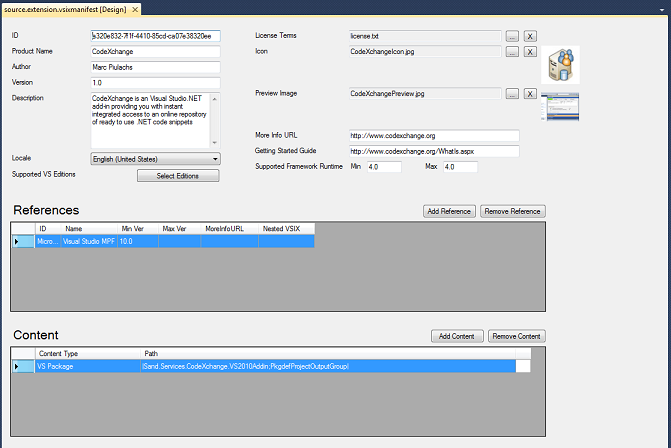The width and height of the screenshot is (671, 448).
Task: Clear the Preview Image with X
Action: point(530,93)
